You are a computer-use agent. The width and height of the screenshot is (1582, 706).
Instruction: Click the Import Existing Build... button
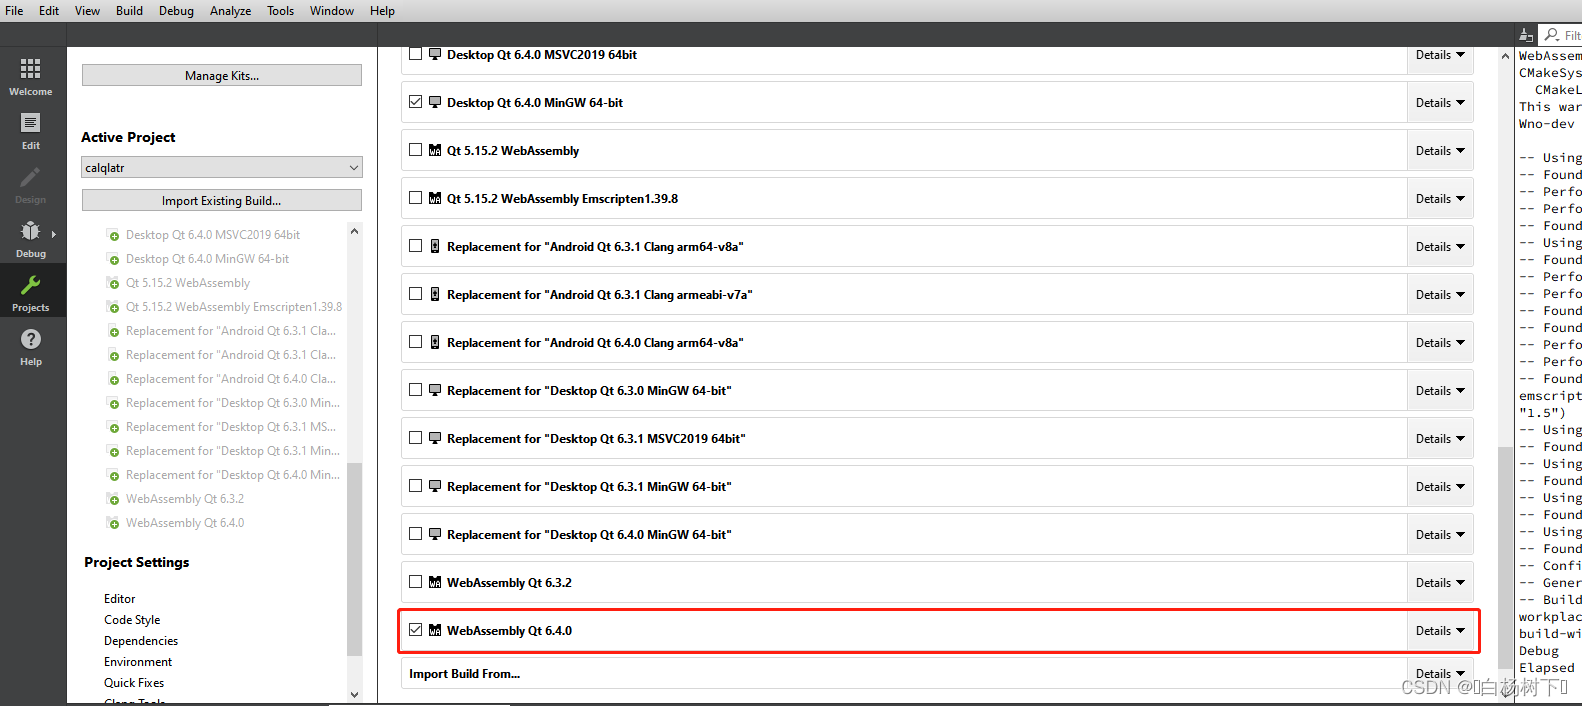point(222,201)
